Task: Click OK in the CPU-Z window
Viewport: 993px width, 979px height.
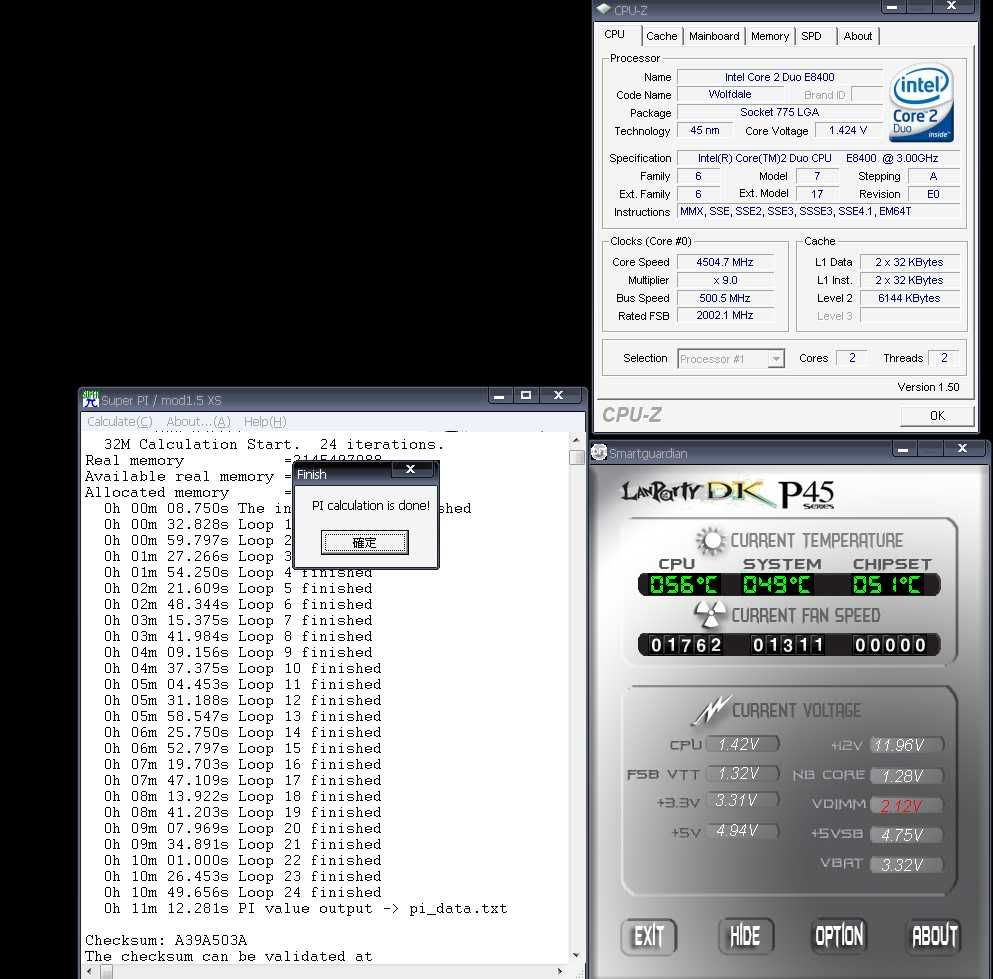Action: (x=936, y=415)
